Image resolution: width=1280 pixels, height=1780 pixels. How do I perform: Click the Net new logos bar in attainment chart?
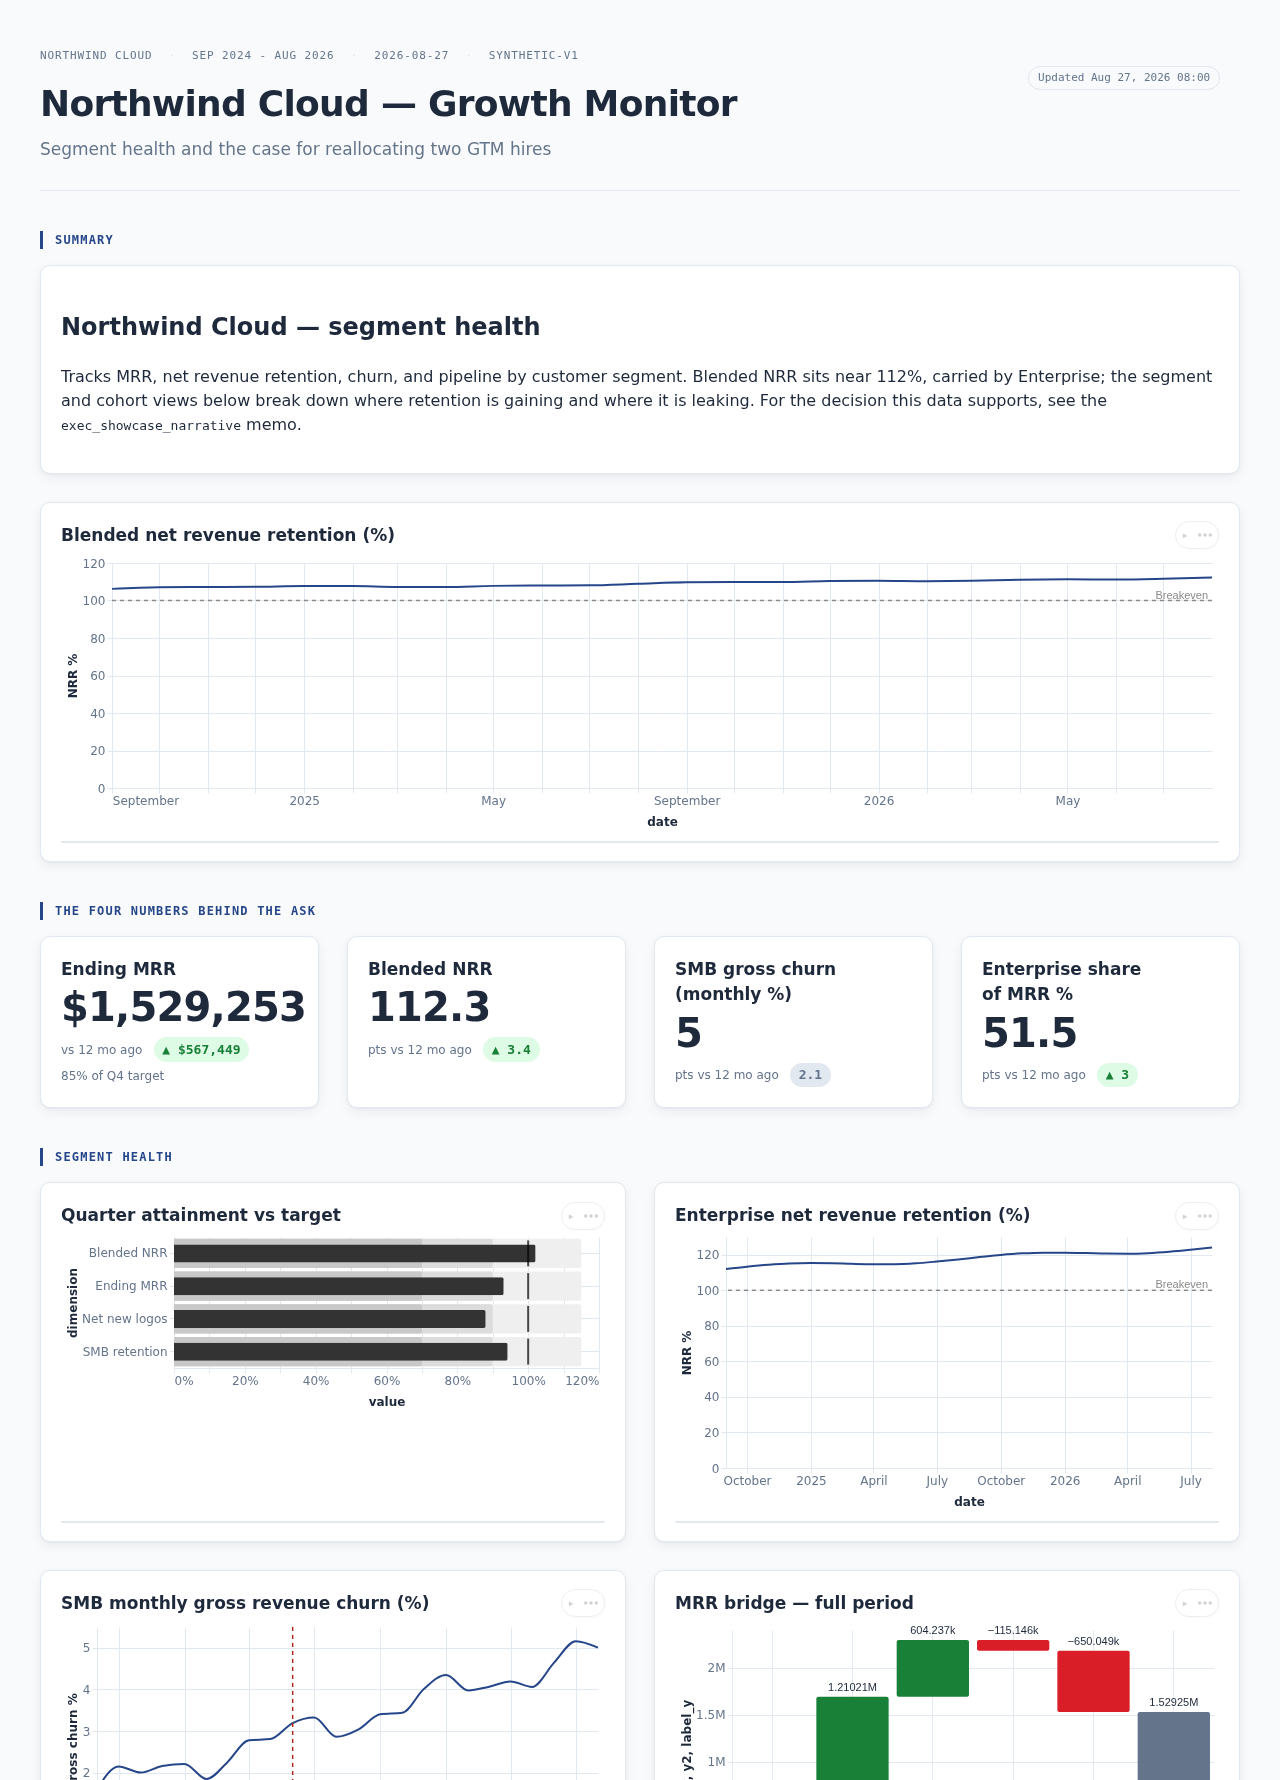click(x=329, y=1319)
